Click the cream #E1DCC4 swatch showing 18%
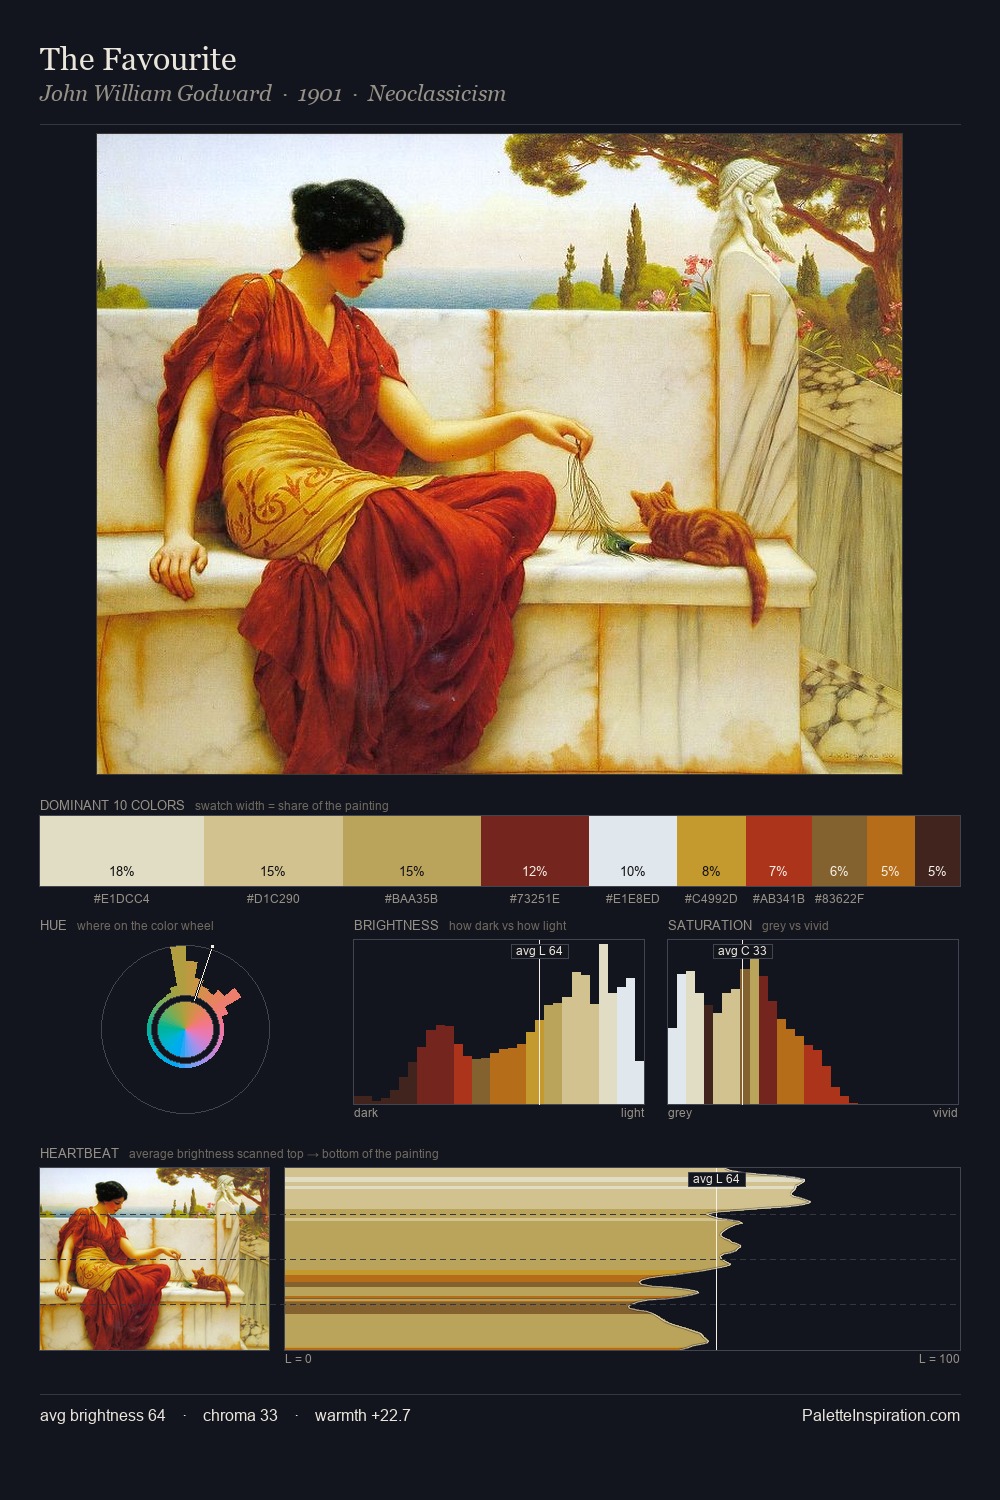 coord(122,851)
